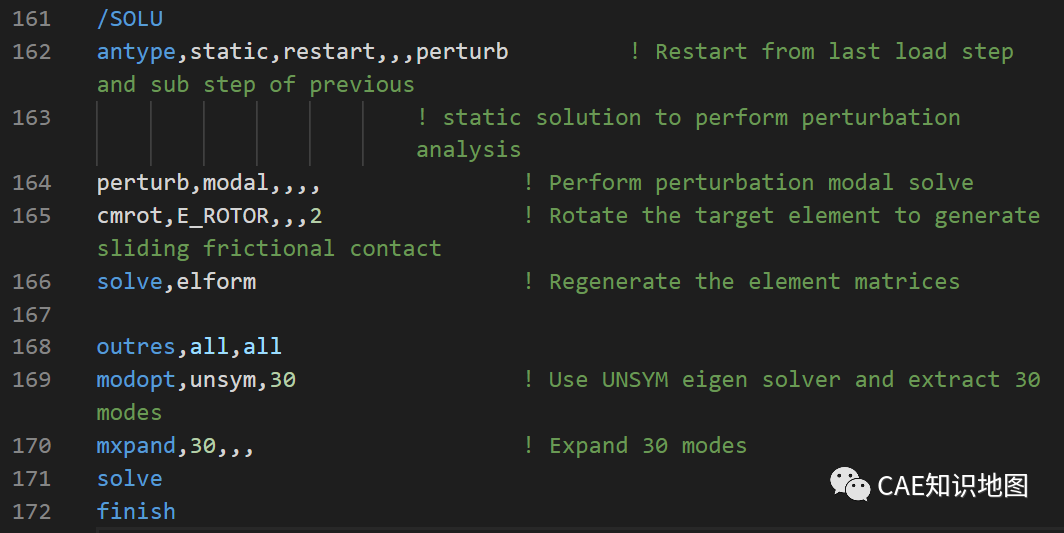Click the solve keyword on line 166
The image size is (1064, 533).
click(130, 282)
